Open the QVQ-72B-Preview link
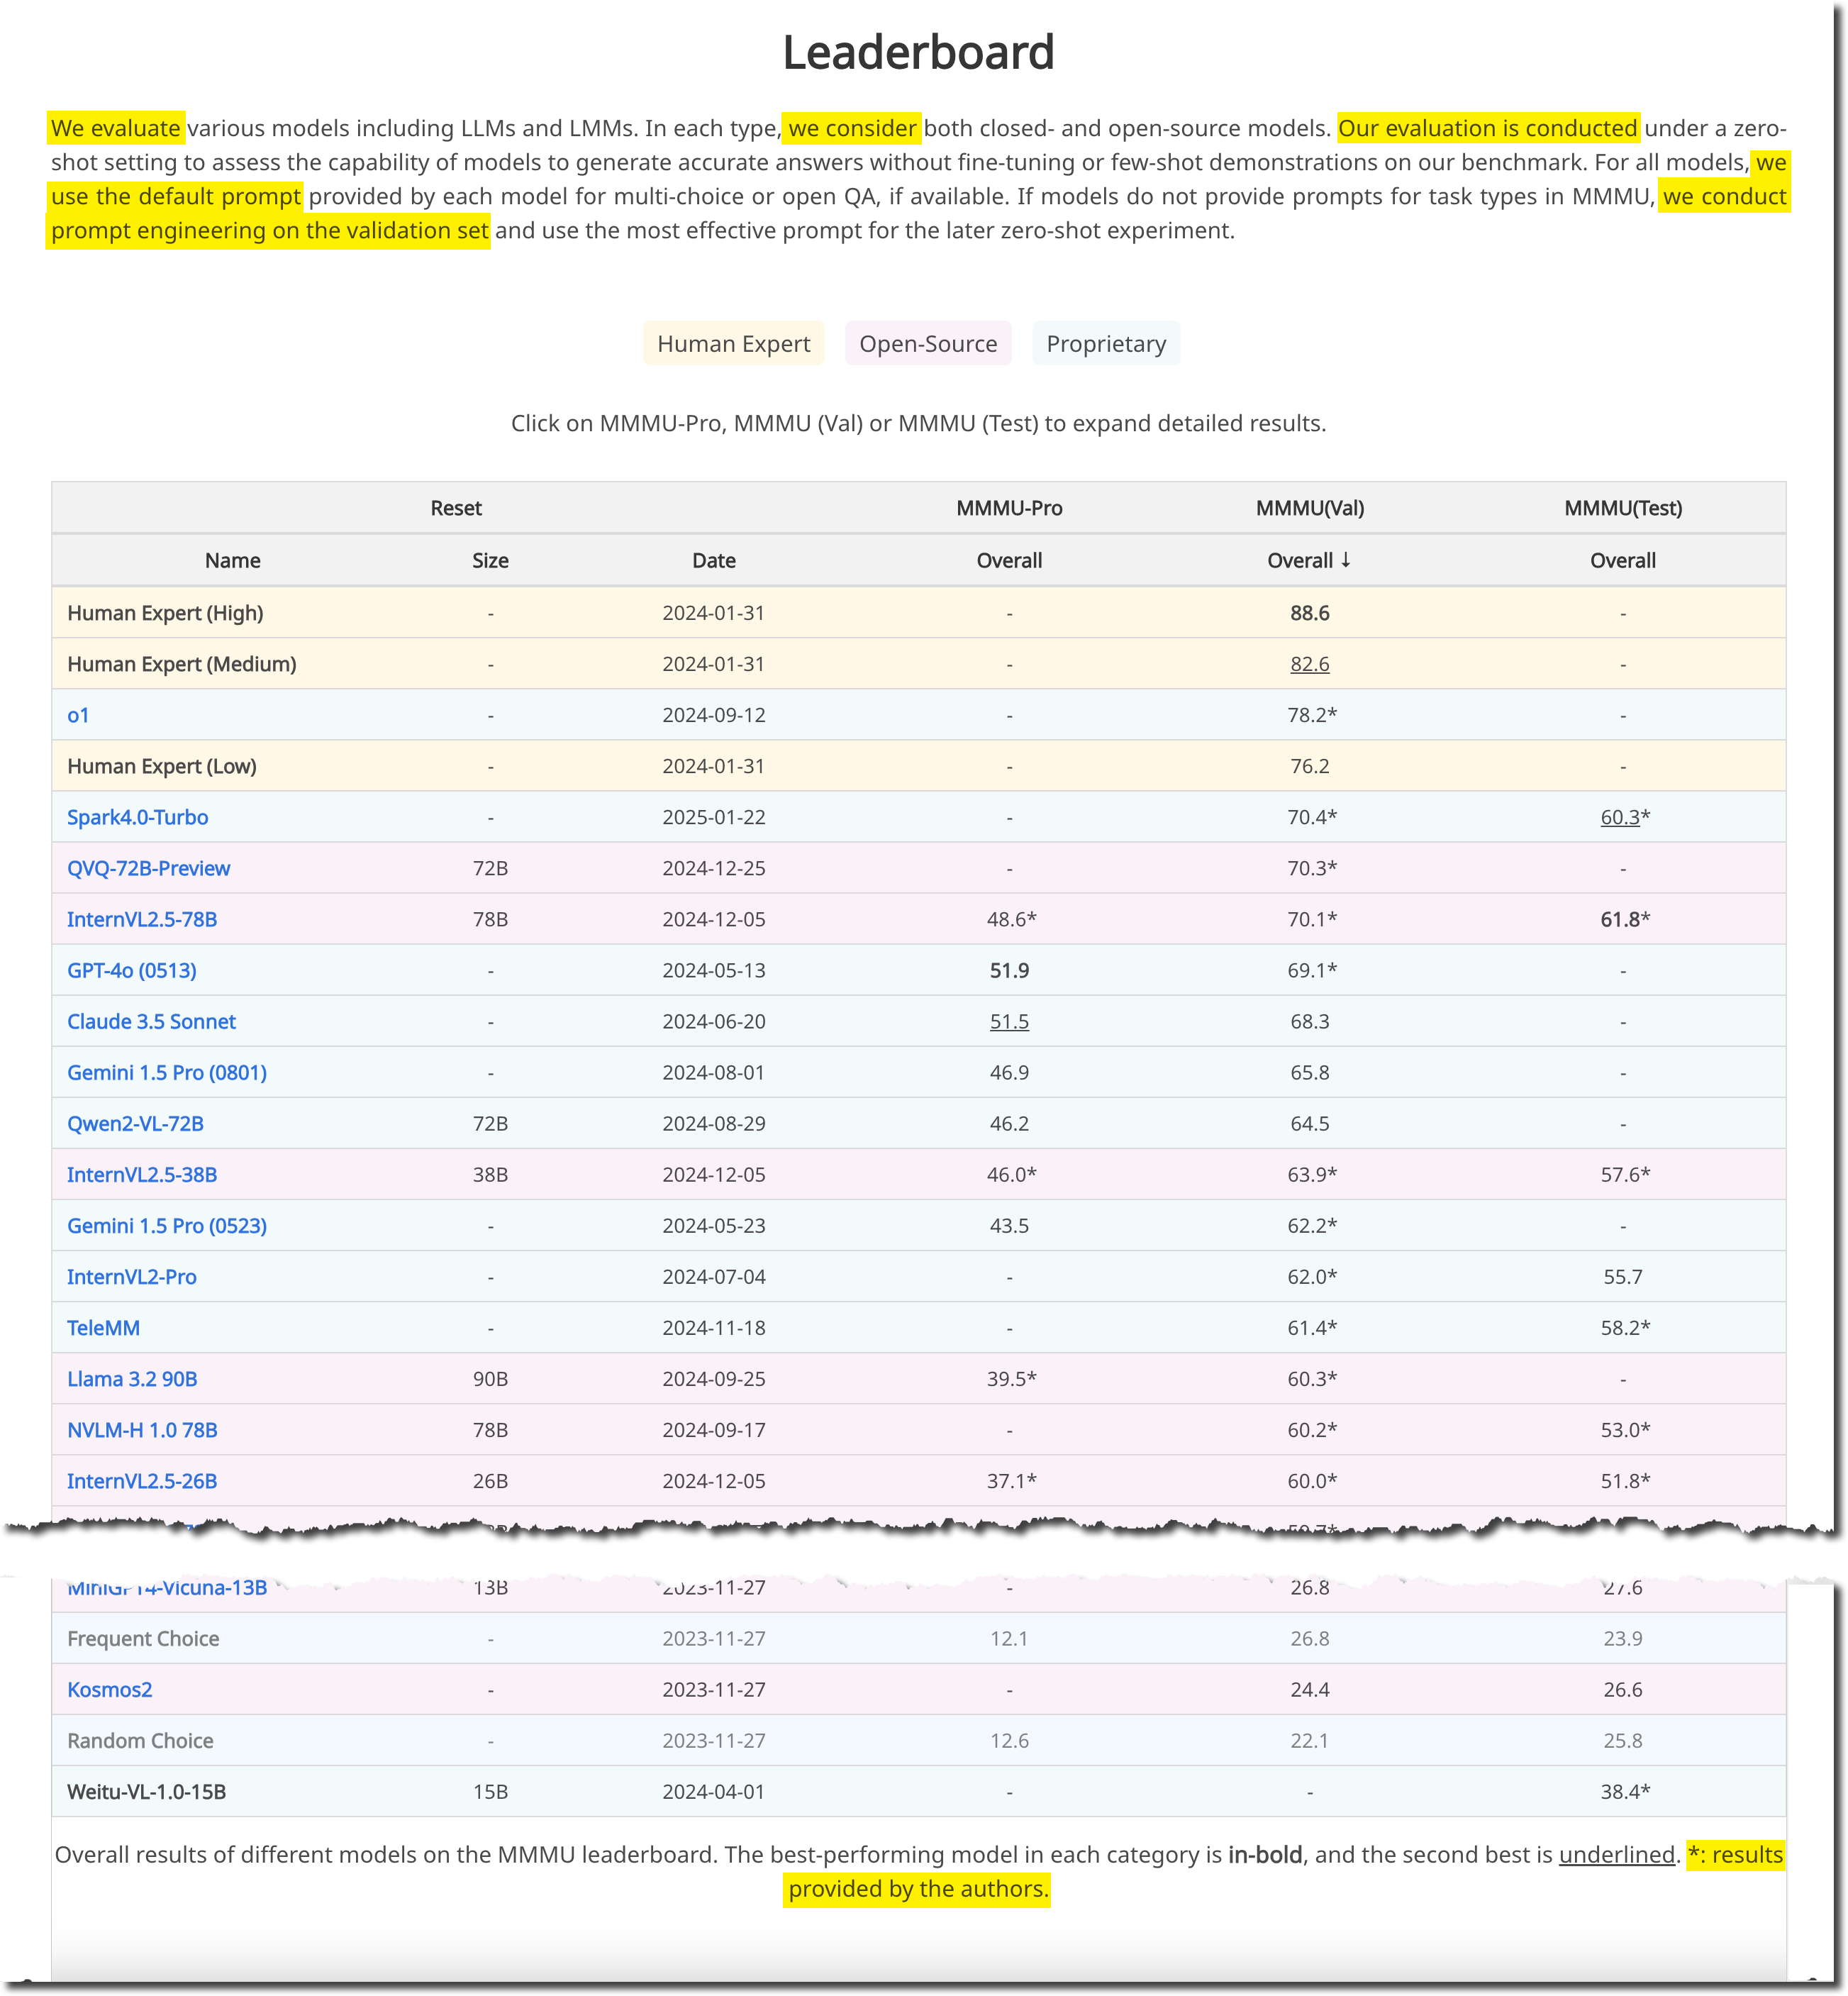This screenshot has width=1848, height=1996. point(148,868)
